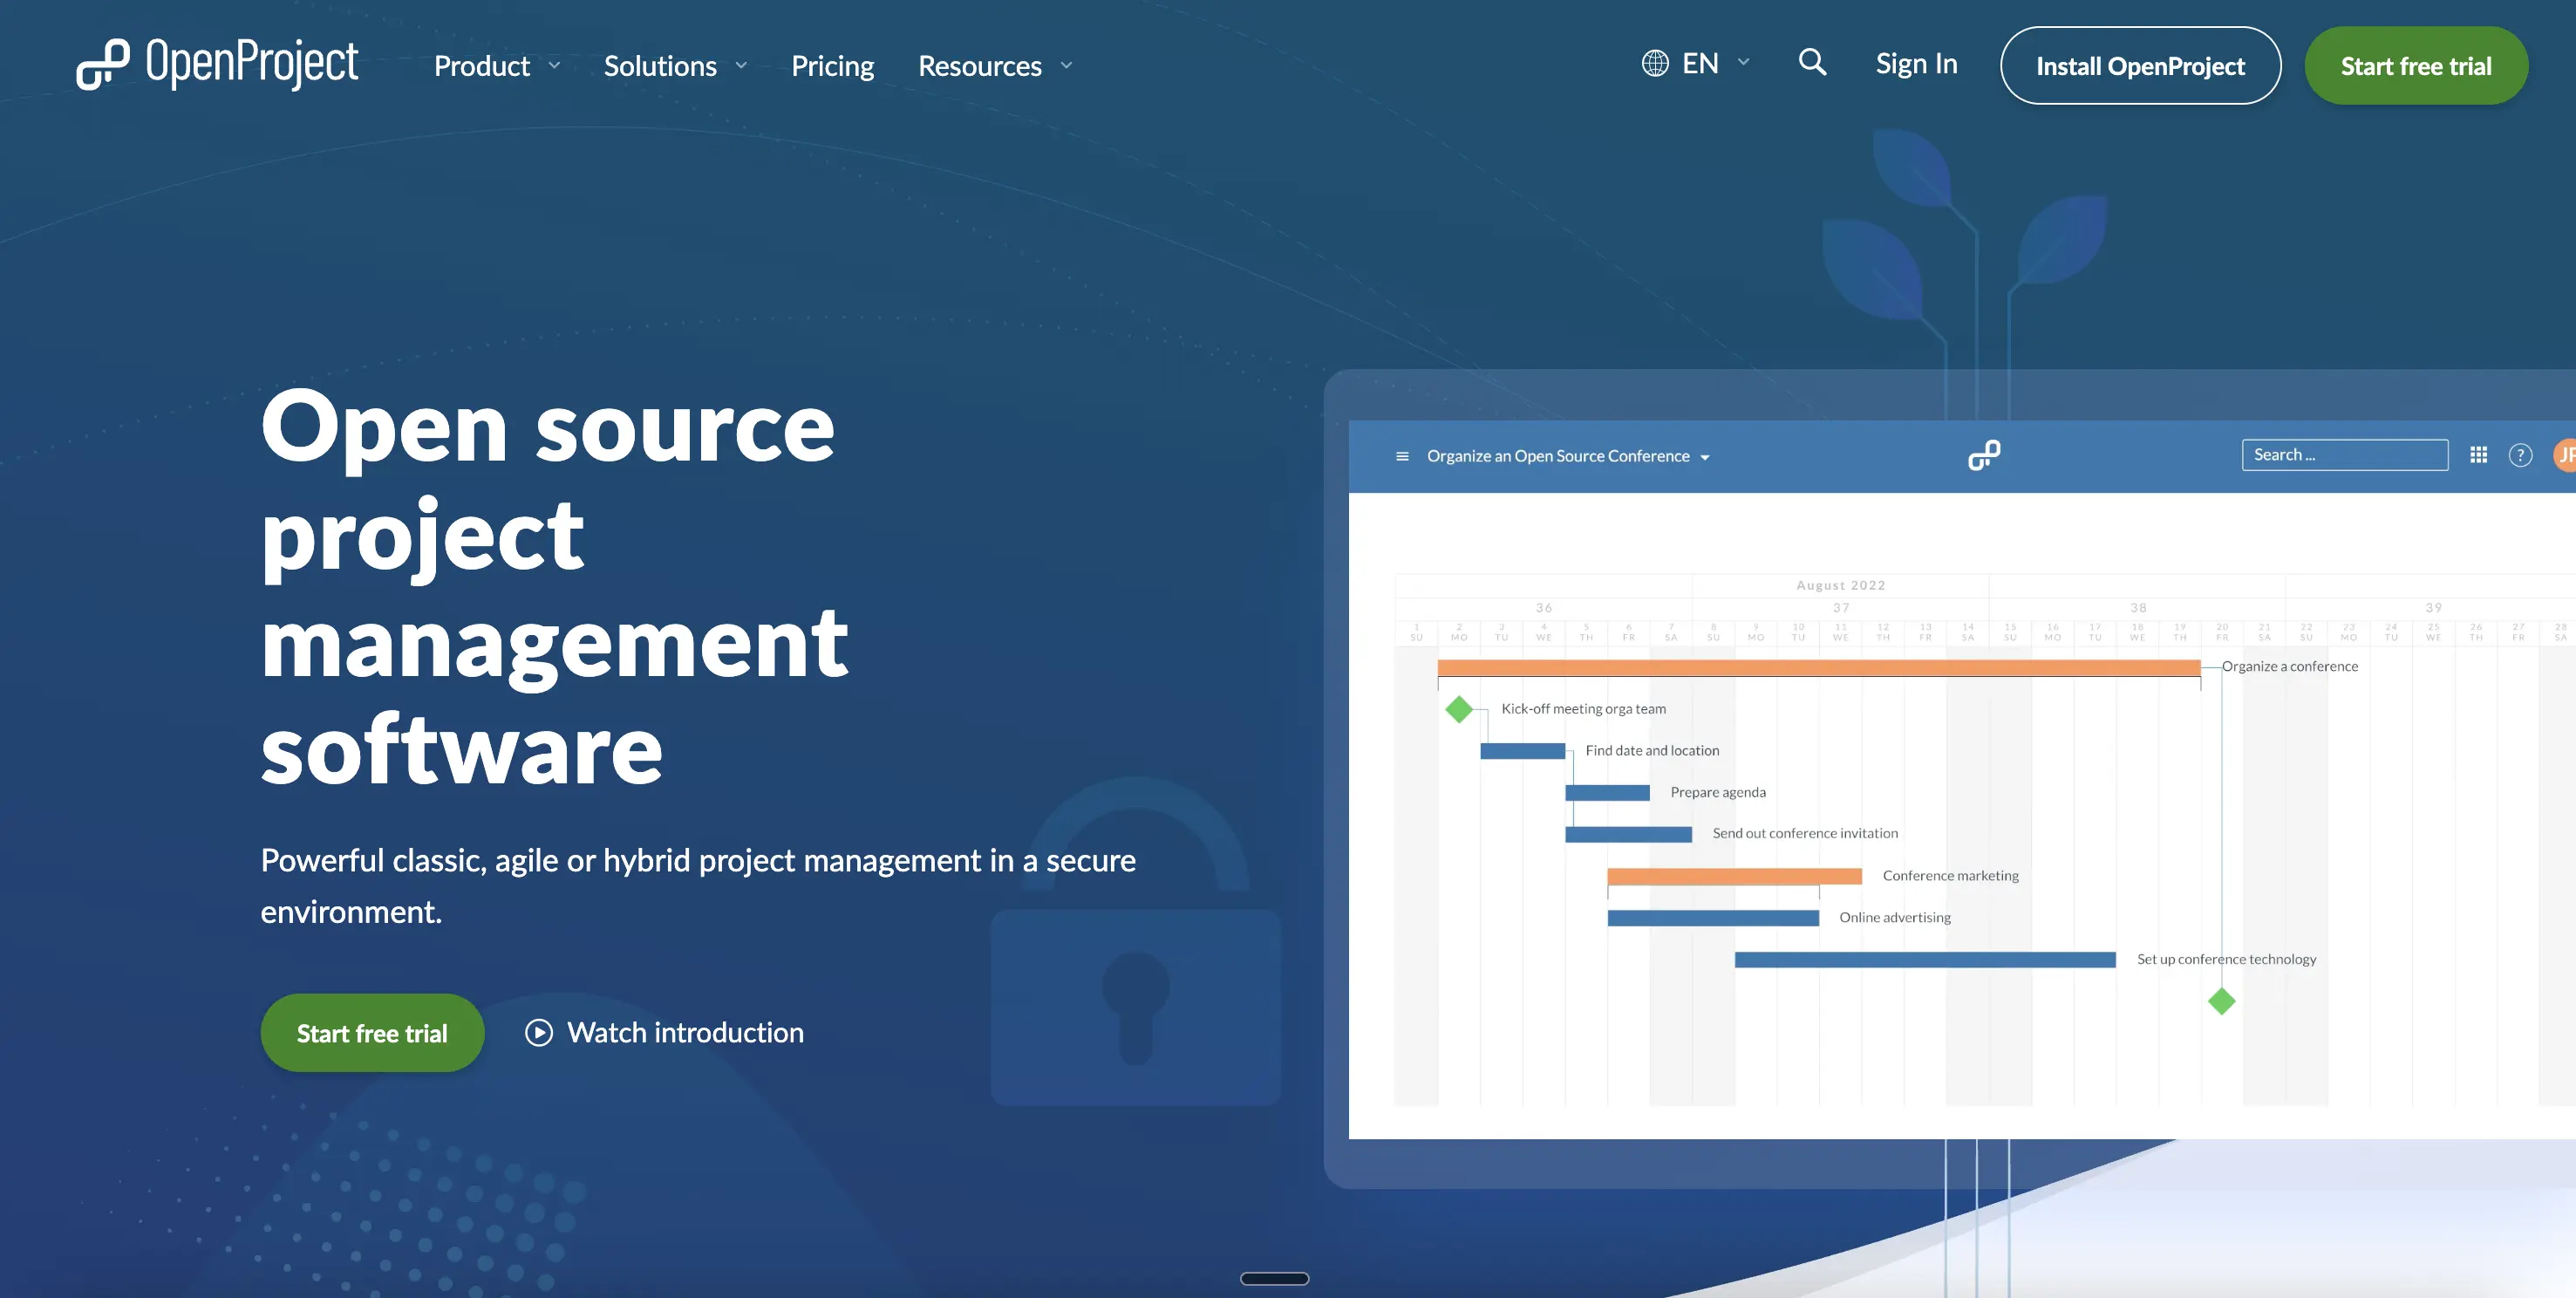Open the project selector dropdown arrow
The height and width of the screenshot is (1298, 2576).
click(1705, 458)
